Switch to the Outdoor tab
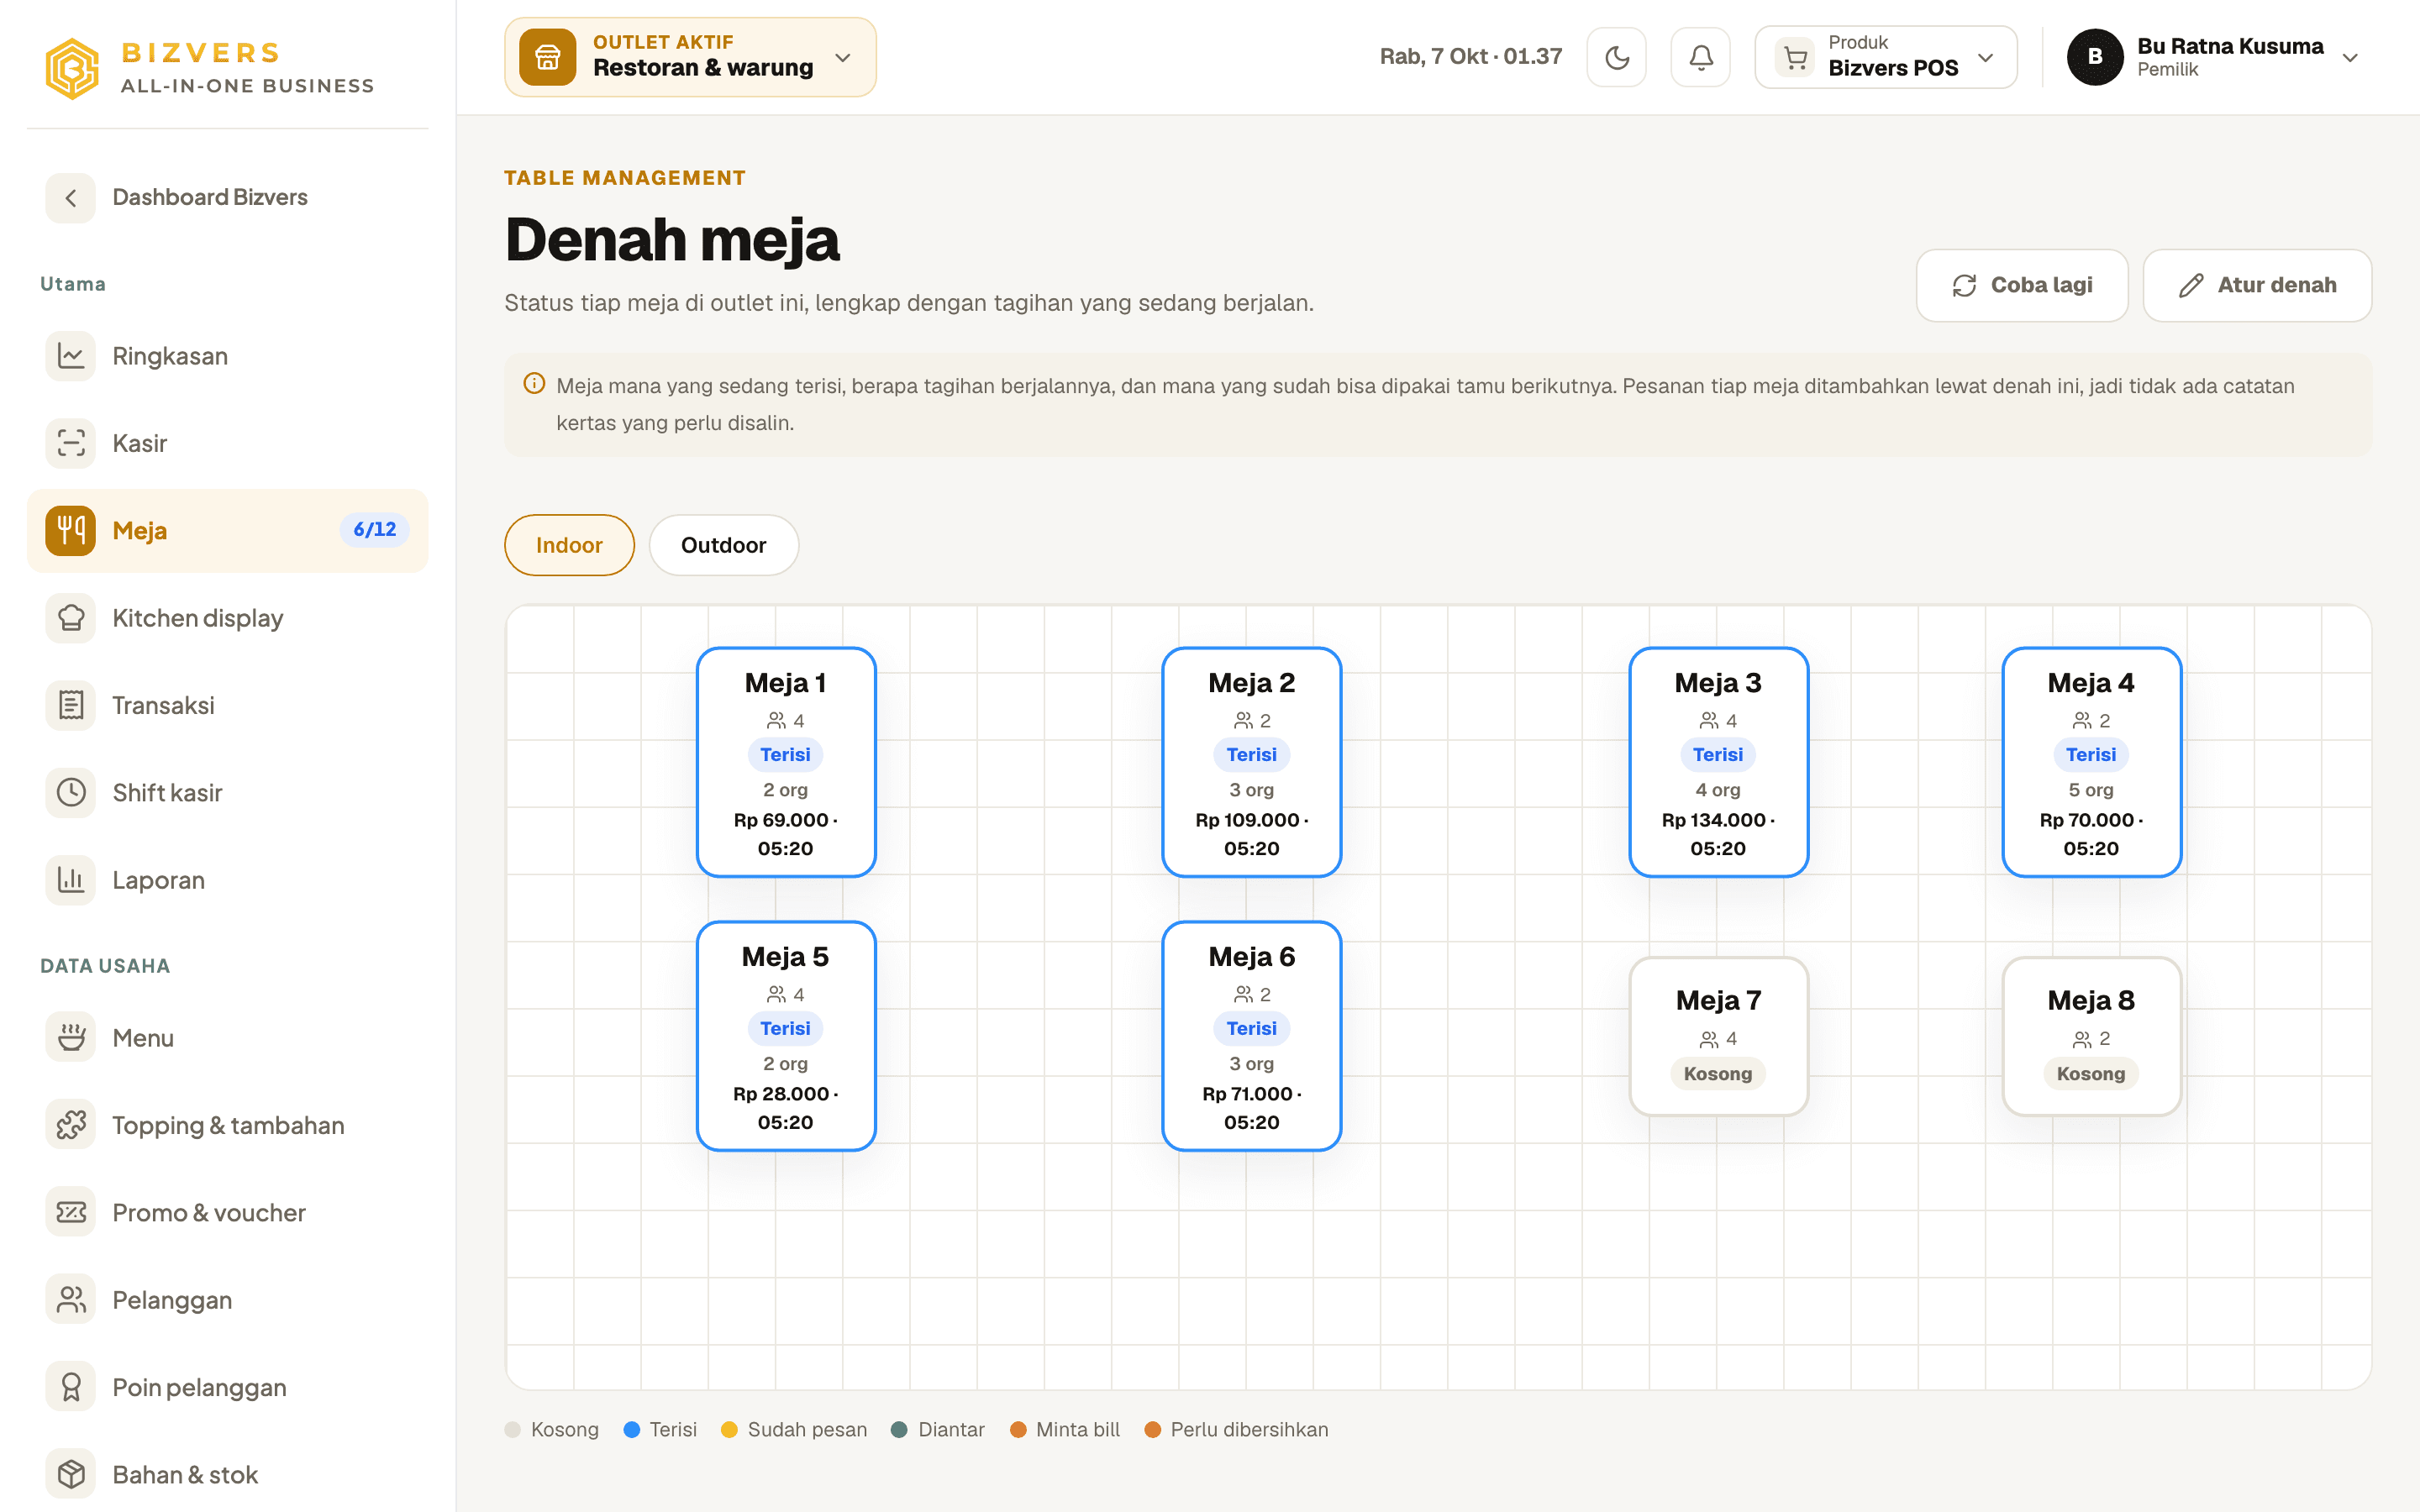Screen dimensions: 2420x1512 click(723, 545)
